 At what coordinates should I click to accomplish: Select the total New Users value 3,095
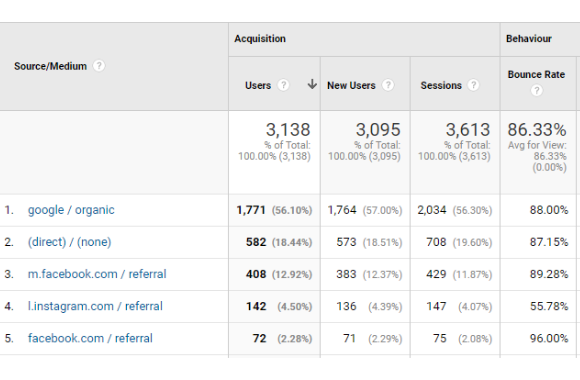(378, 130)
